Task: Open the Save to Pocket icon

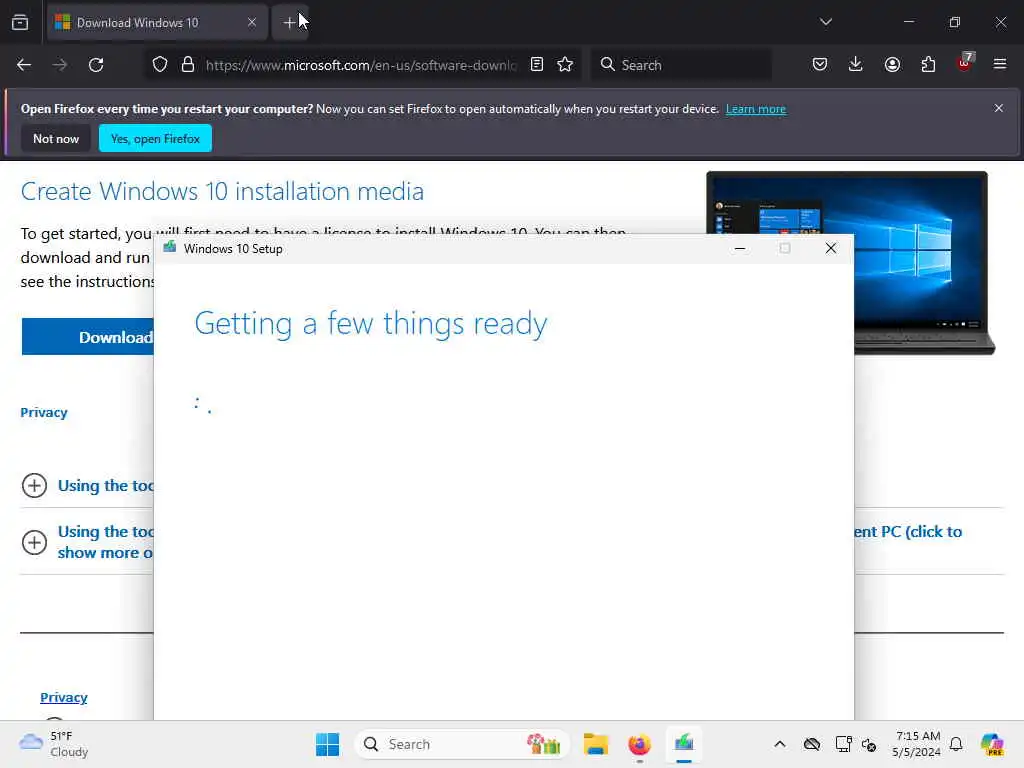Action: click(x=820, y=64)
